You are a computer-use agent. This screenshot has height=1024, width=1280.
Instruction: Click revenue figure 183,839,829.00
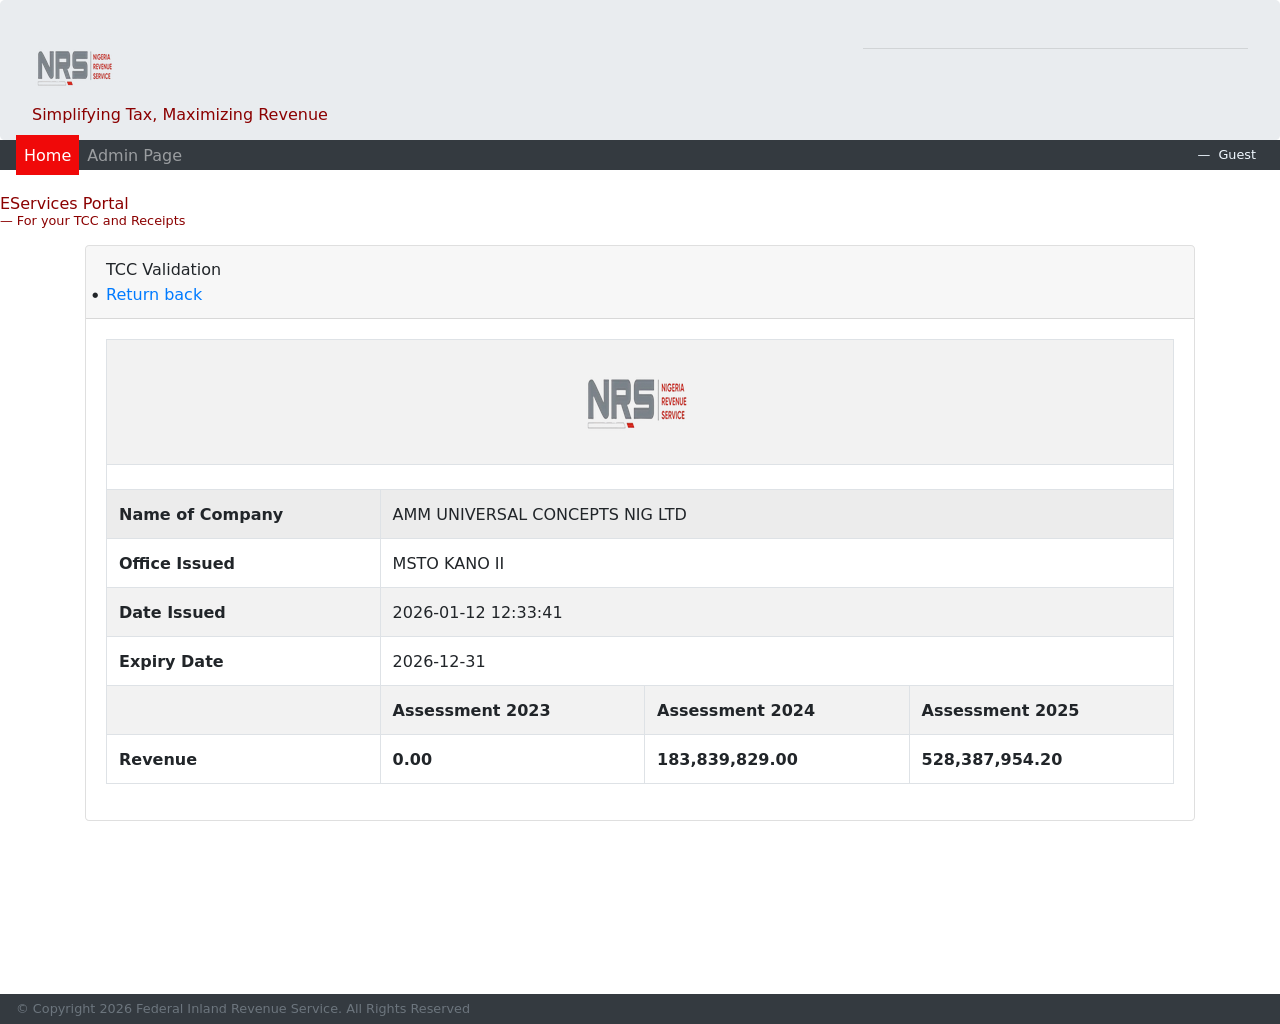pyautogui.click(x=727, y=759)
